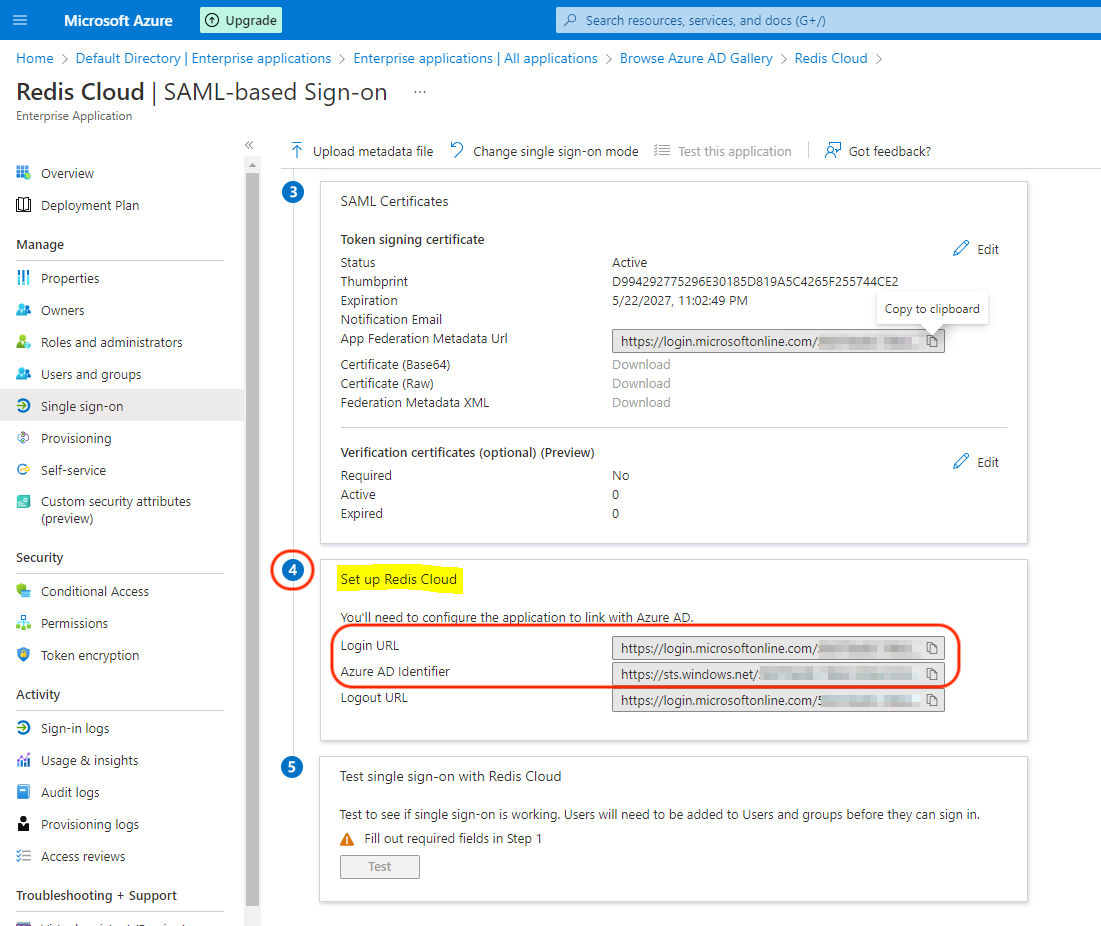
Task: Edit the token signing certificate
Action: click(x=976, y=249)
